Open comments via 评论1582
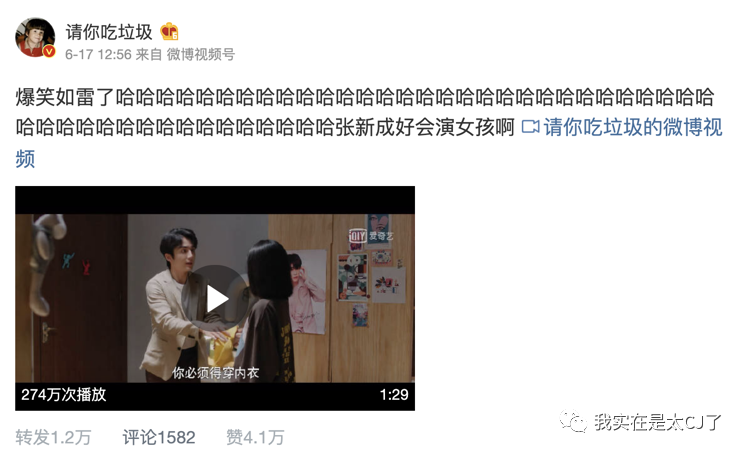The height and width of the screenshot is (454, 746). pyautogui.click(x=159, y=437)
